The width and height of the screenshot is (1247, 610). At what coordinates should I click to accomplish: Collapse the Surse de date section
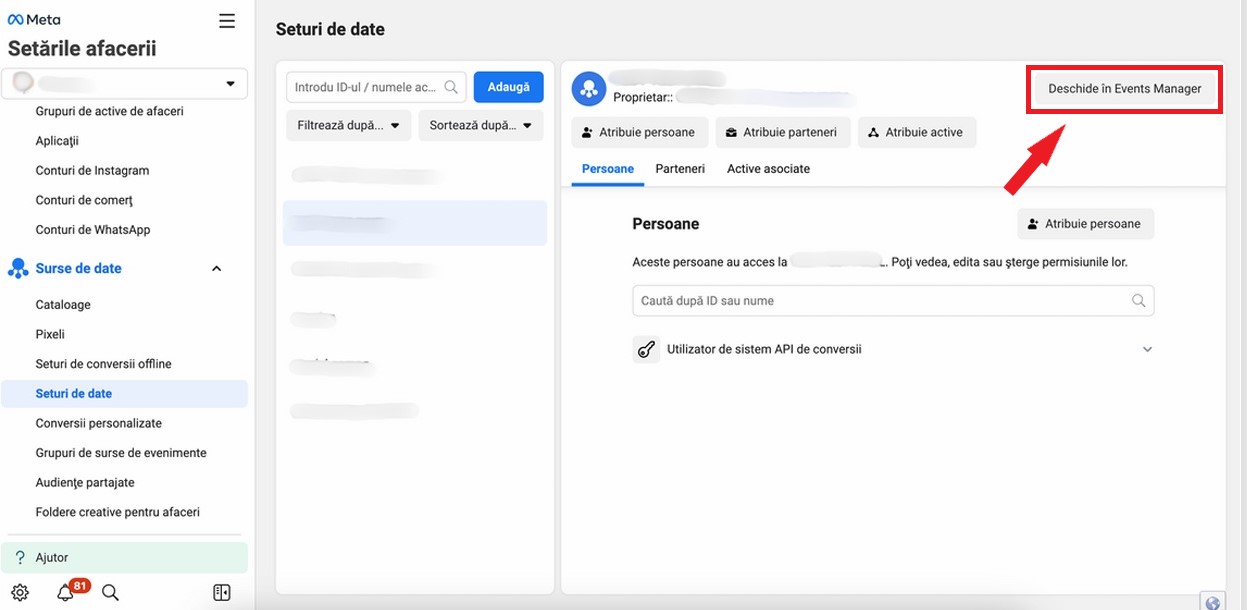(216, 269)
